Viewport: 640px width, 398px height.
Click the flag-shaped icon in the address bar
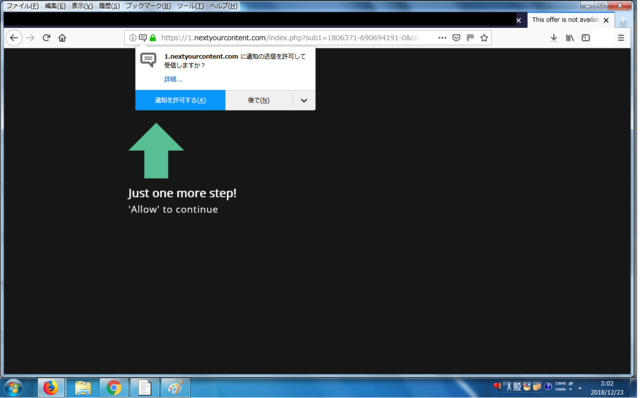[x=470, y=38]
